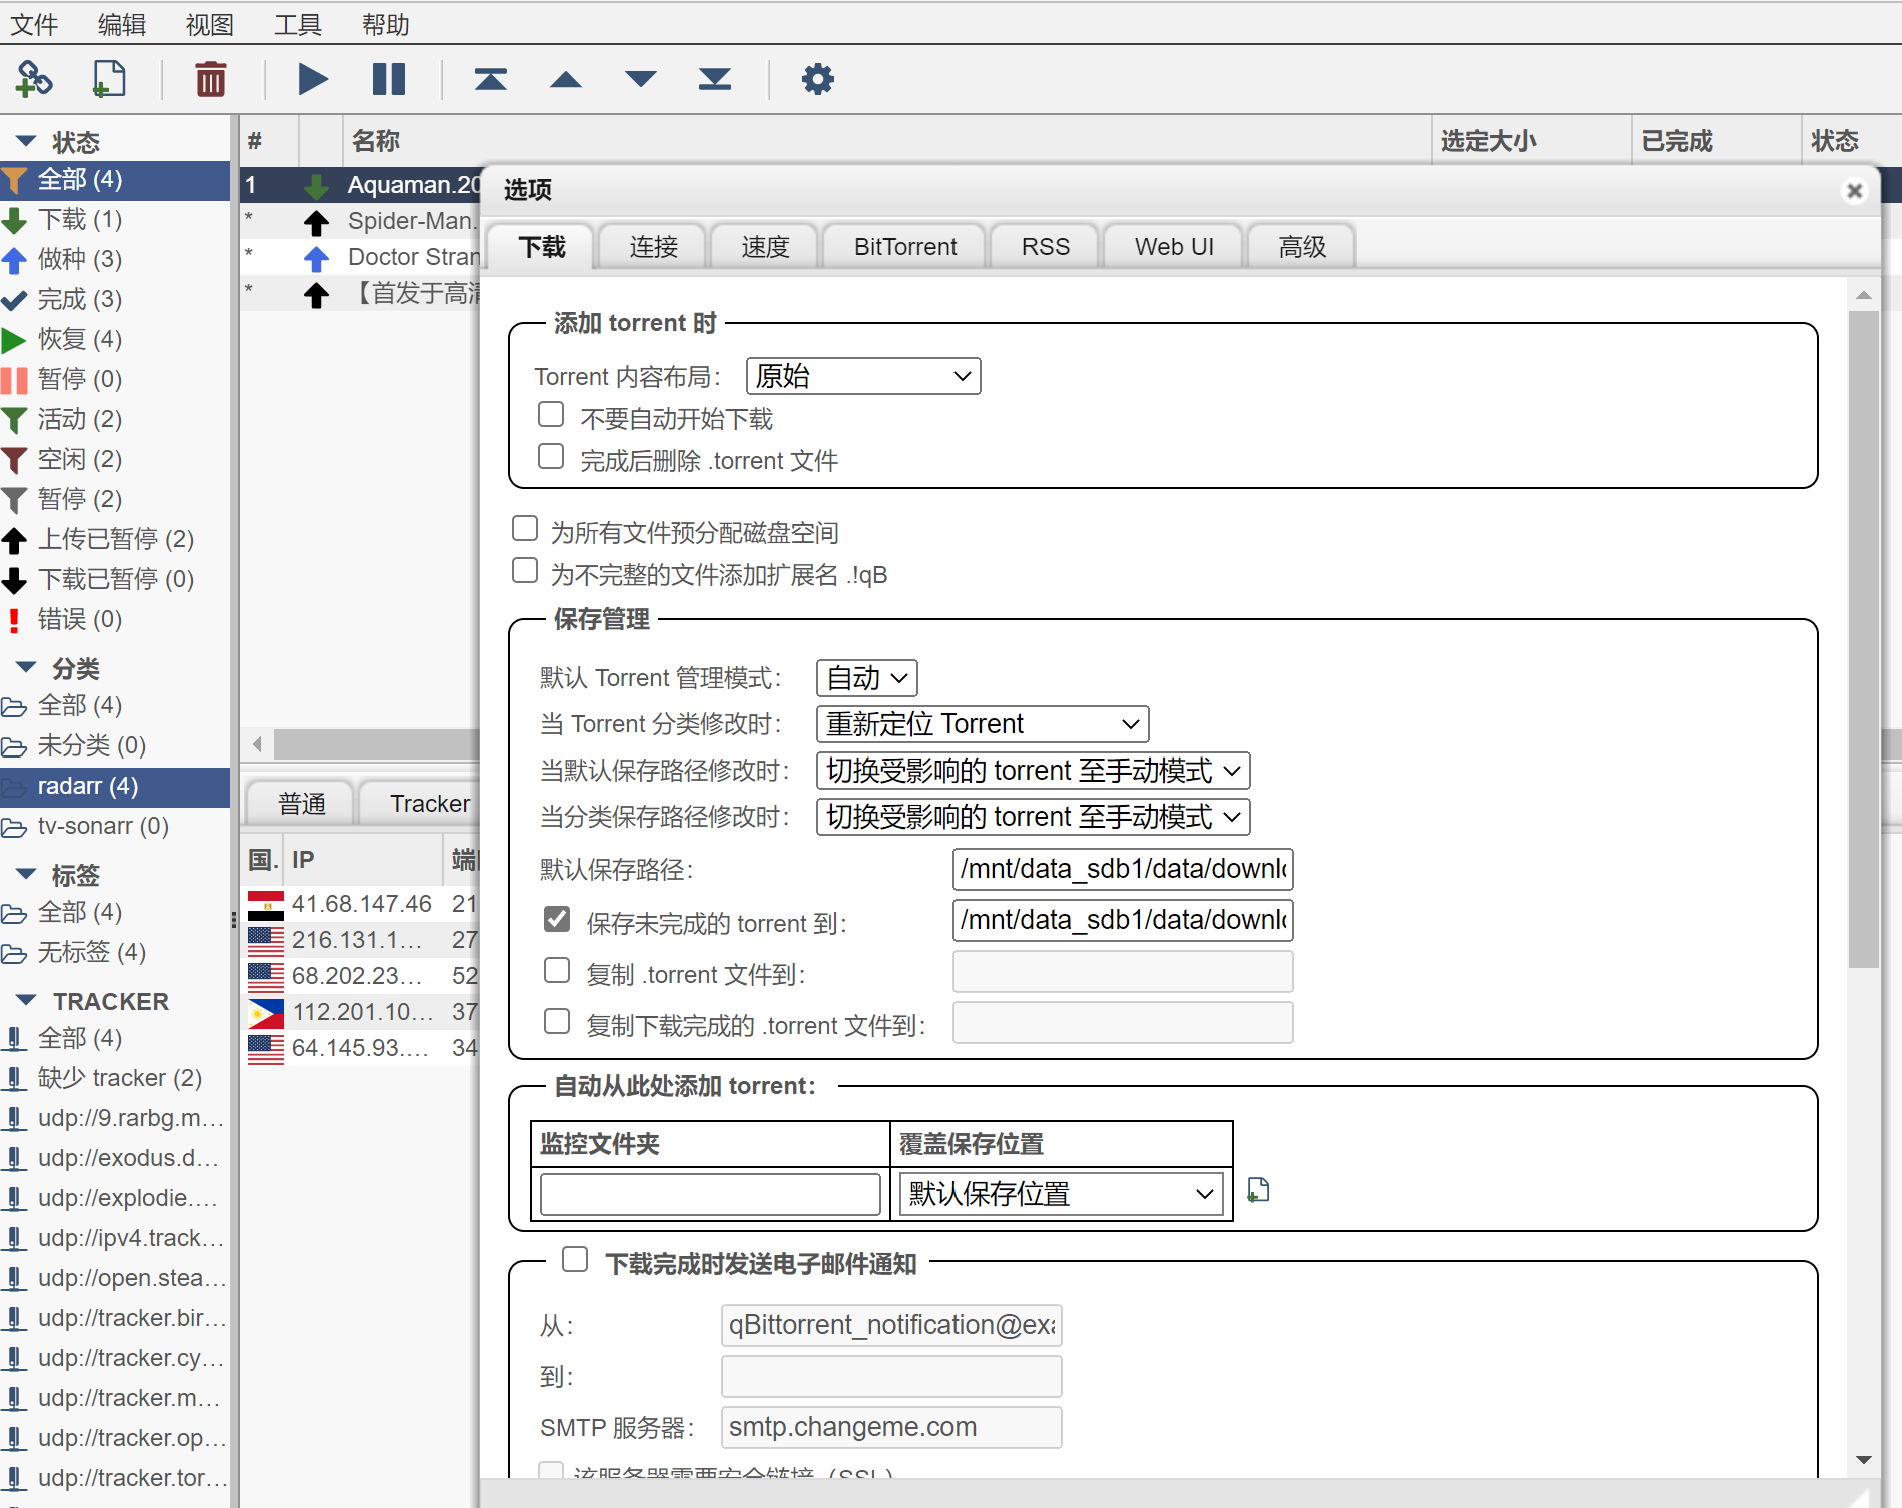
Task: Open the Torrent 内容布局 dropdown
Action: tap(864, 376)
